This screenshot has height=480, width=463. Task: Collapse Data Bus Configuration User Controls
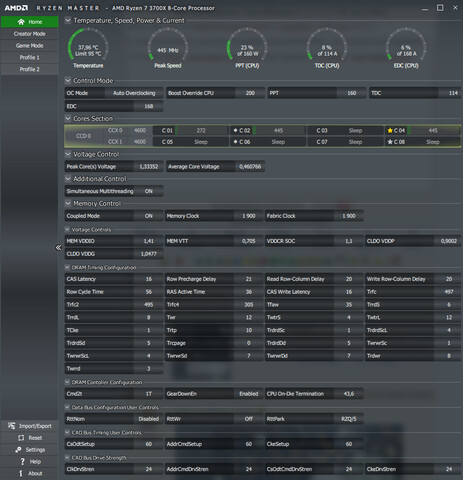coord(67,407)
